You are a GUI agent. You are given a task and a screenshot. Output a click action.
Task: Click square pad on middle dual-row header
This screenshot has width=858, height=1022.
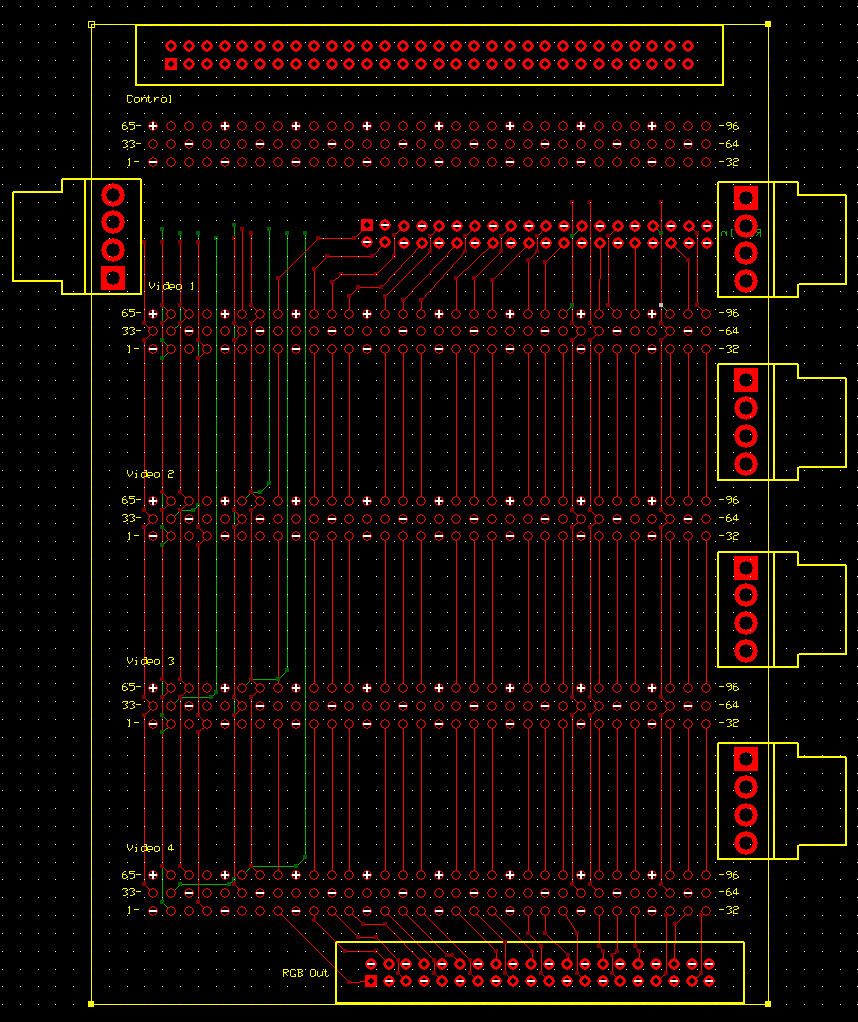tap(367, 225)
